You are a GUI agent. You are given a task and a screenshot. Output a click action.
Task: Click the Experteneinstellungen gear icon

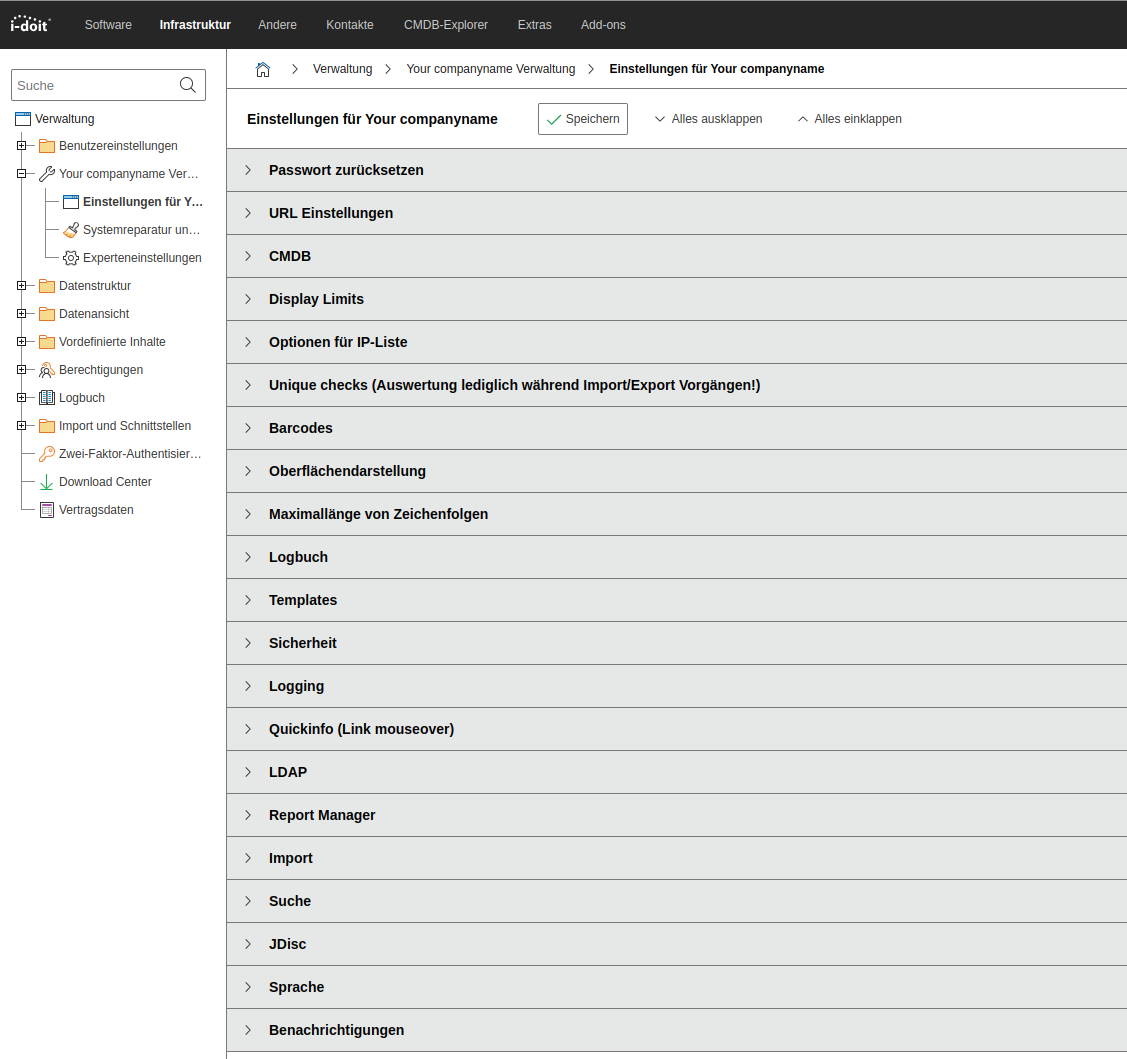pos(70,258)
